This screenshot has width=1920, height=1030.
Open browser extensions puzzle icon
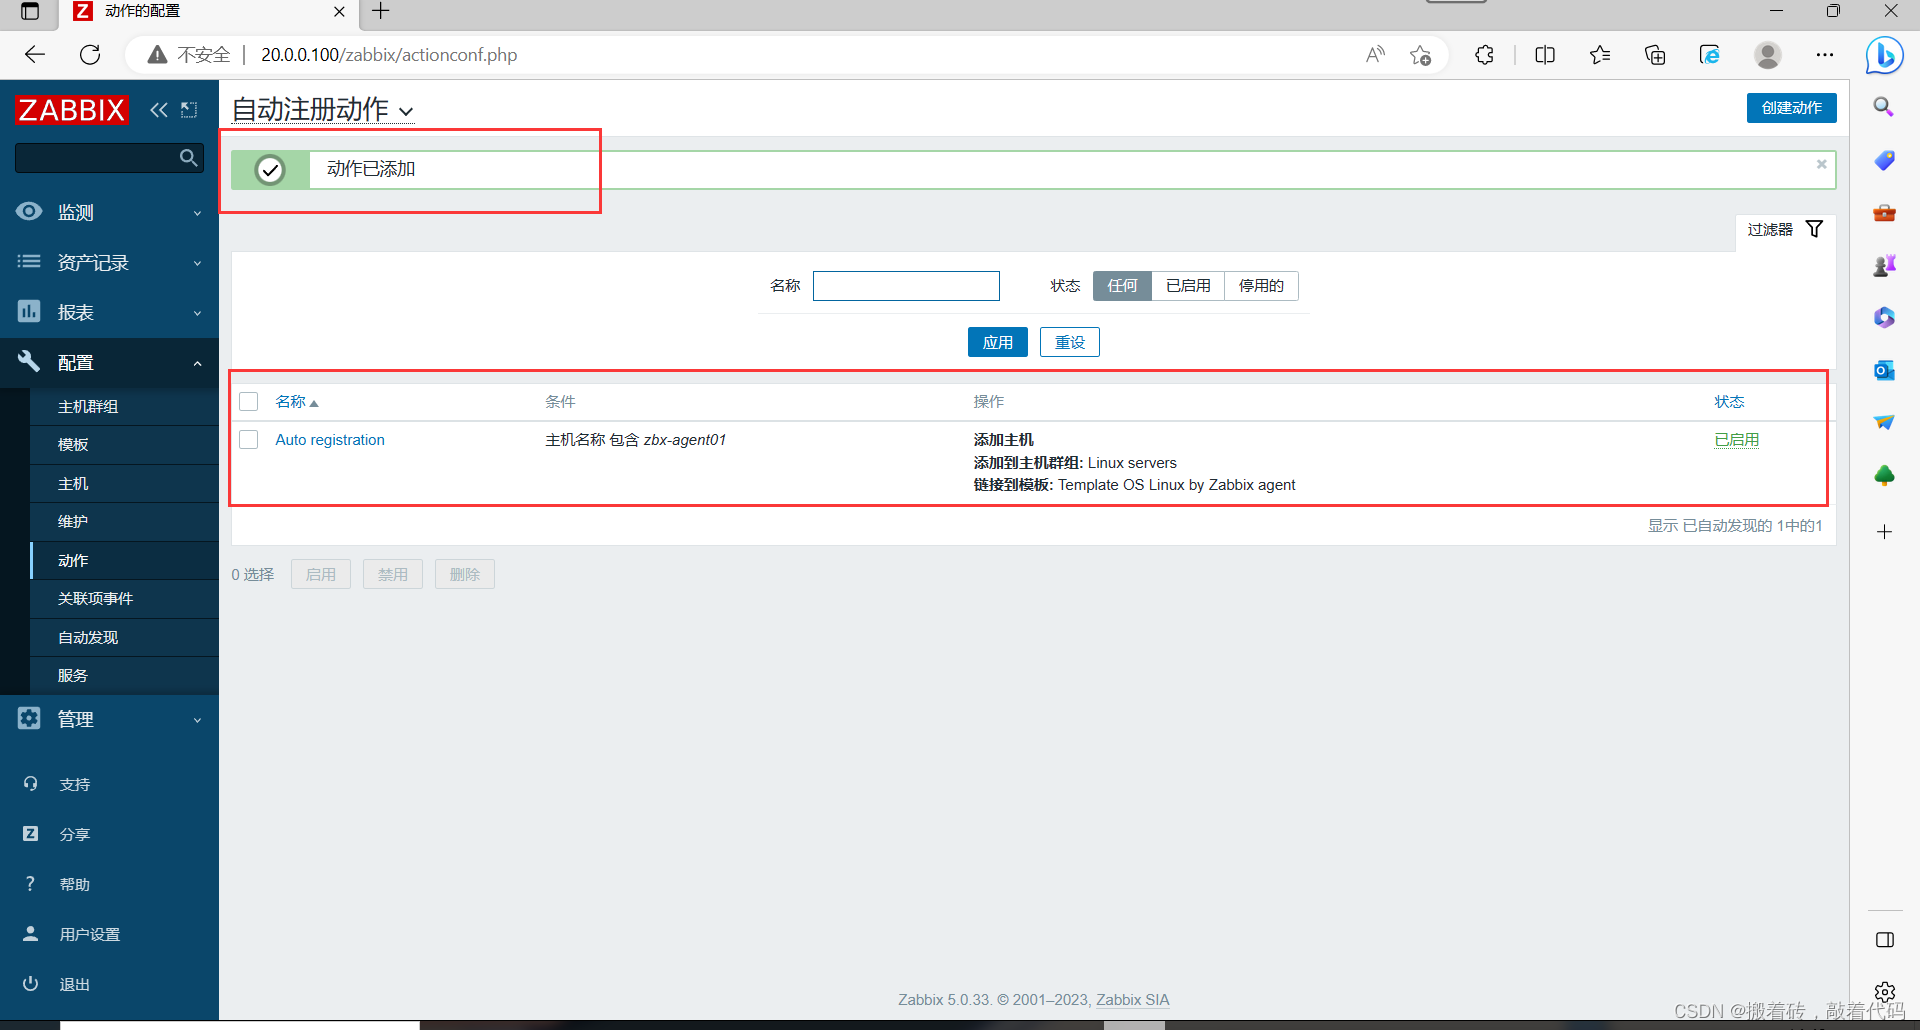pos(1485,55)
